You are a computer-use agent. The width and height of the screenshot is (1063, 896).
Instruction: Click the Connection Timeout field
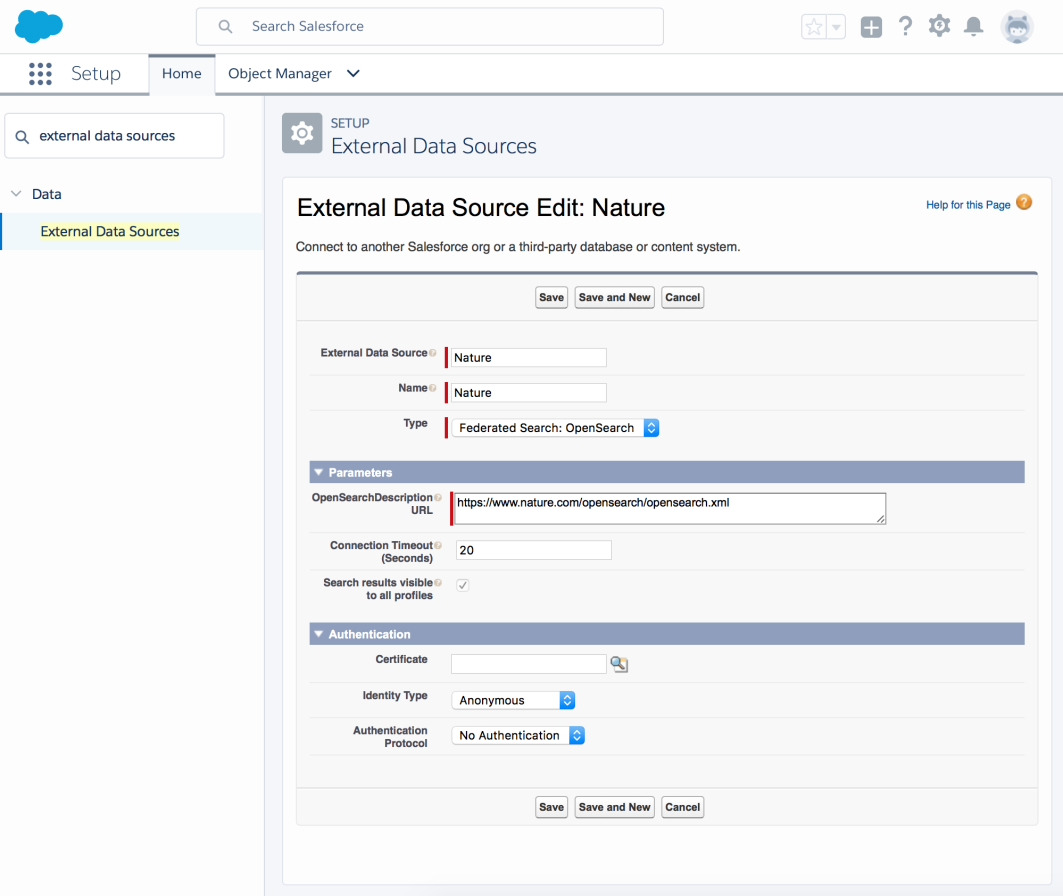[534, 550]
